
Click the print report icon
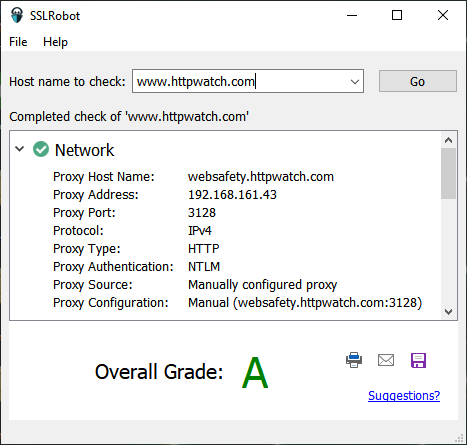[x=354, y=360]
